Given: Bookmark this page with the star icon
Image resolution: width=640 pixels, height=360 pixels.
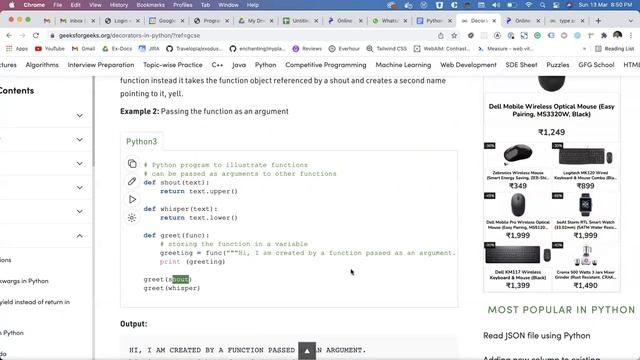Looking at the screenshot, I should (454, 36).
